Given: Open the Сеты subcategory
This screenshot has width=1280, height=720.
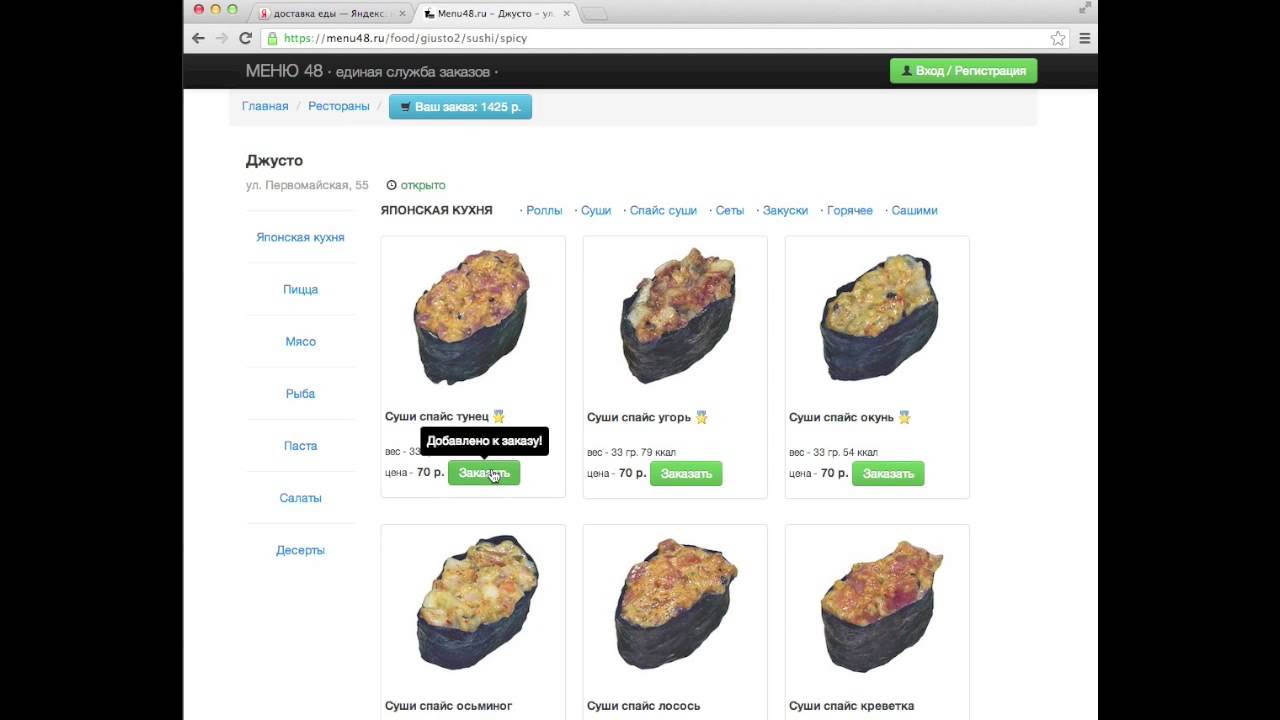Looking at the screenshot, I should click(730, 211).
